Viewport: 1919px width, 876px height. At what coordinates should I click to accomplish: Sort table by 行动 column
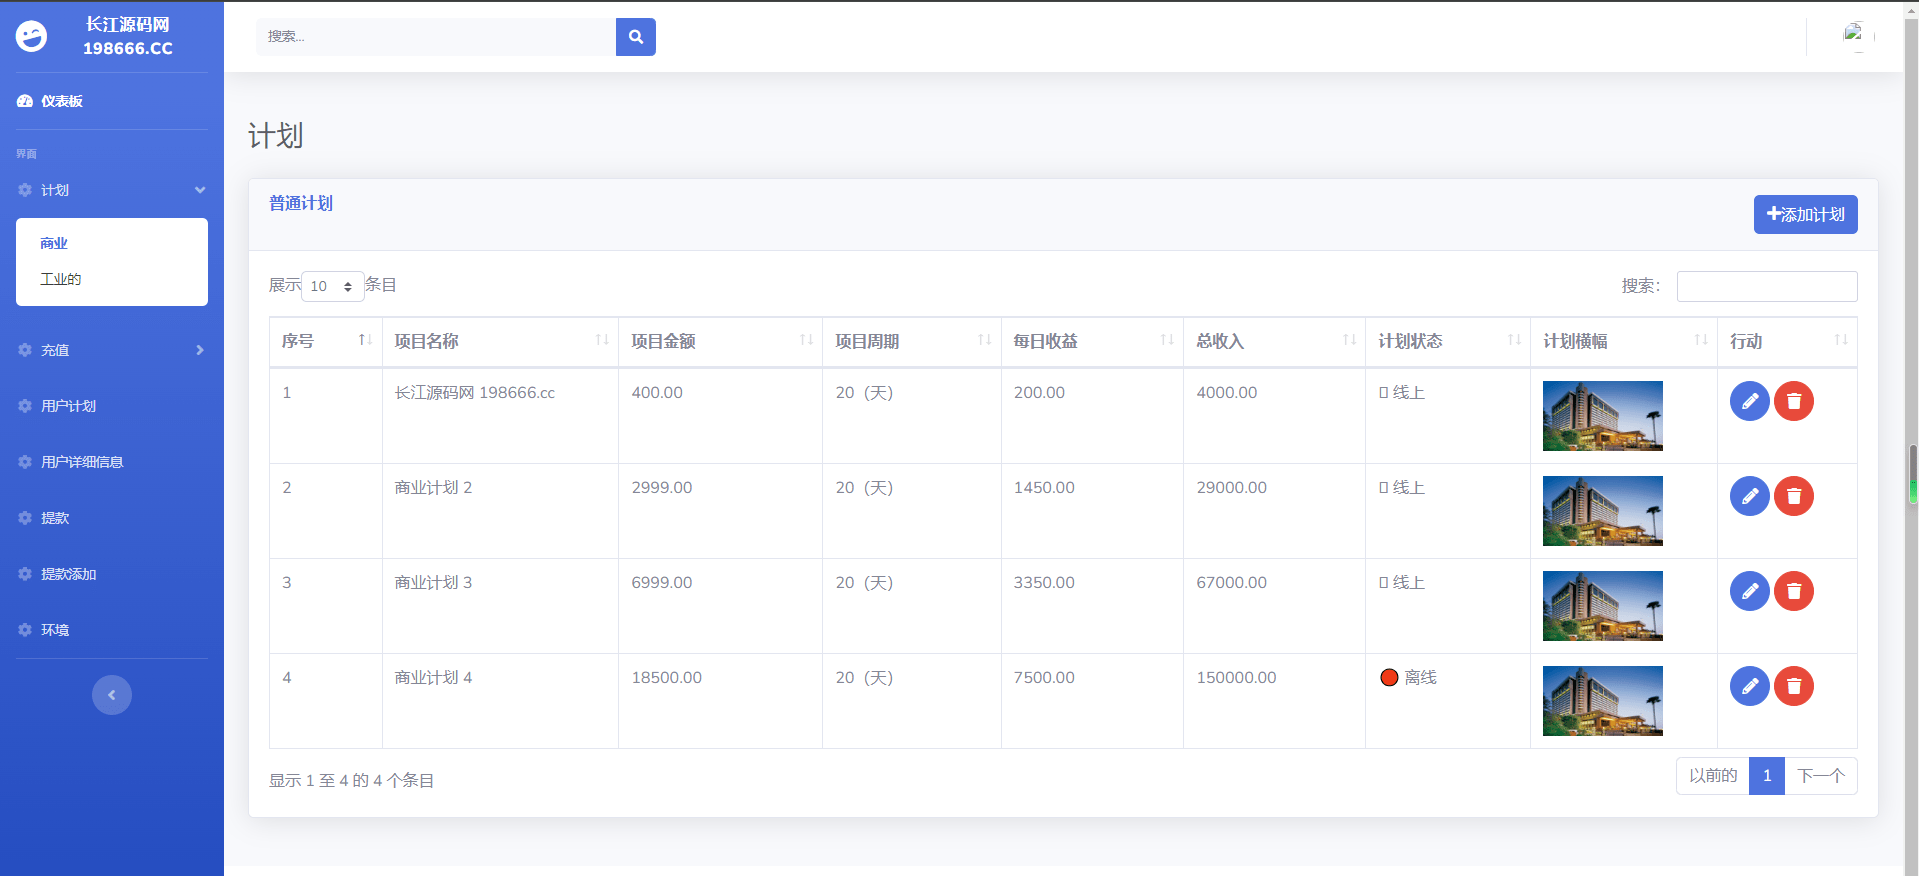click(1787, 341)
